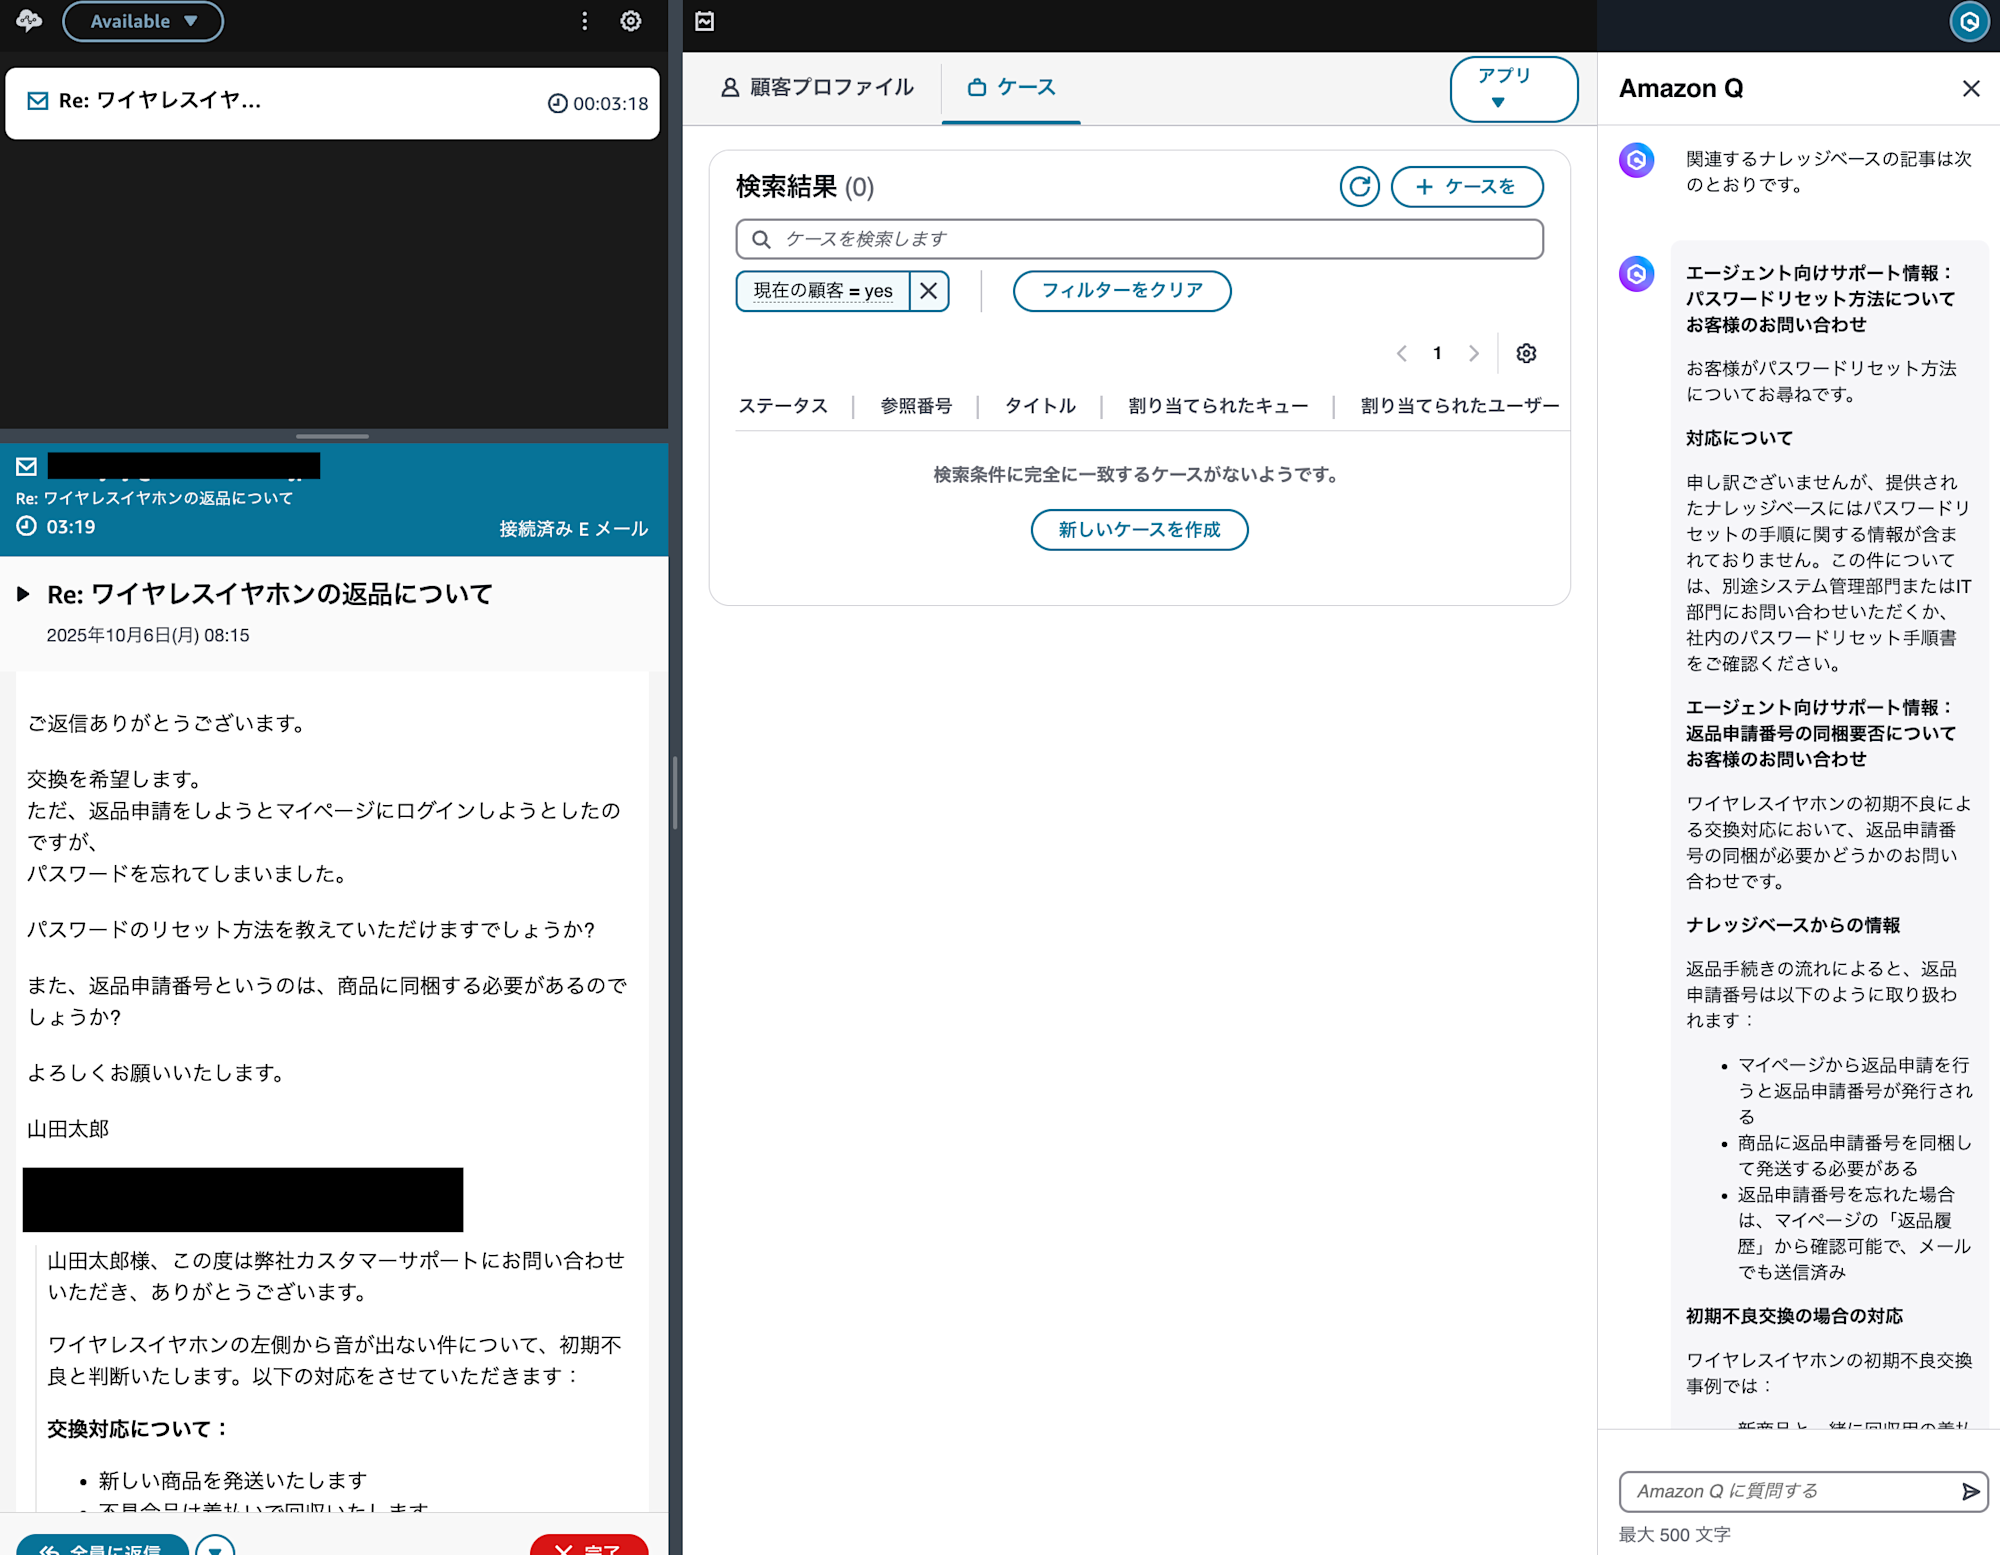Open the Available status dropdown
This screenshot has width=2000, height=1555.
tap(143, 21)
